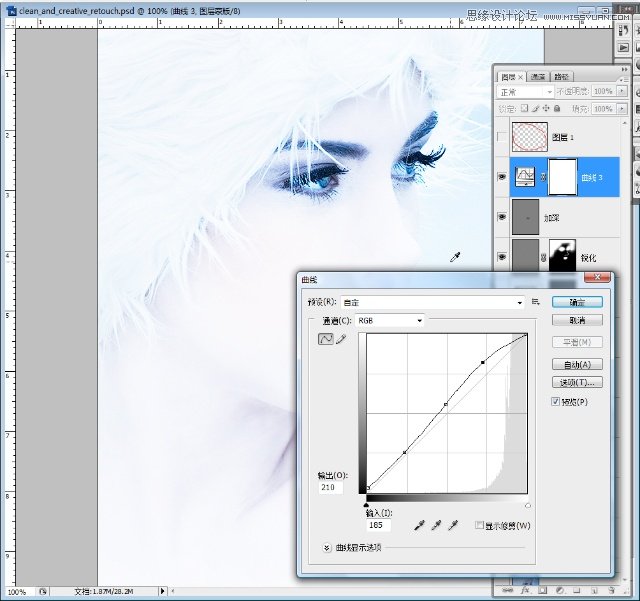The image size is (640, 601).
Task: Click the lock all padlock icon
Action: tap(557, 108)
